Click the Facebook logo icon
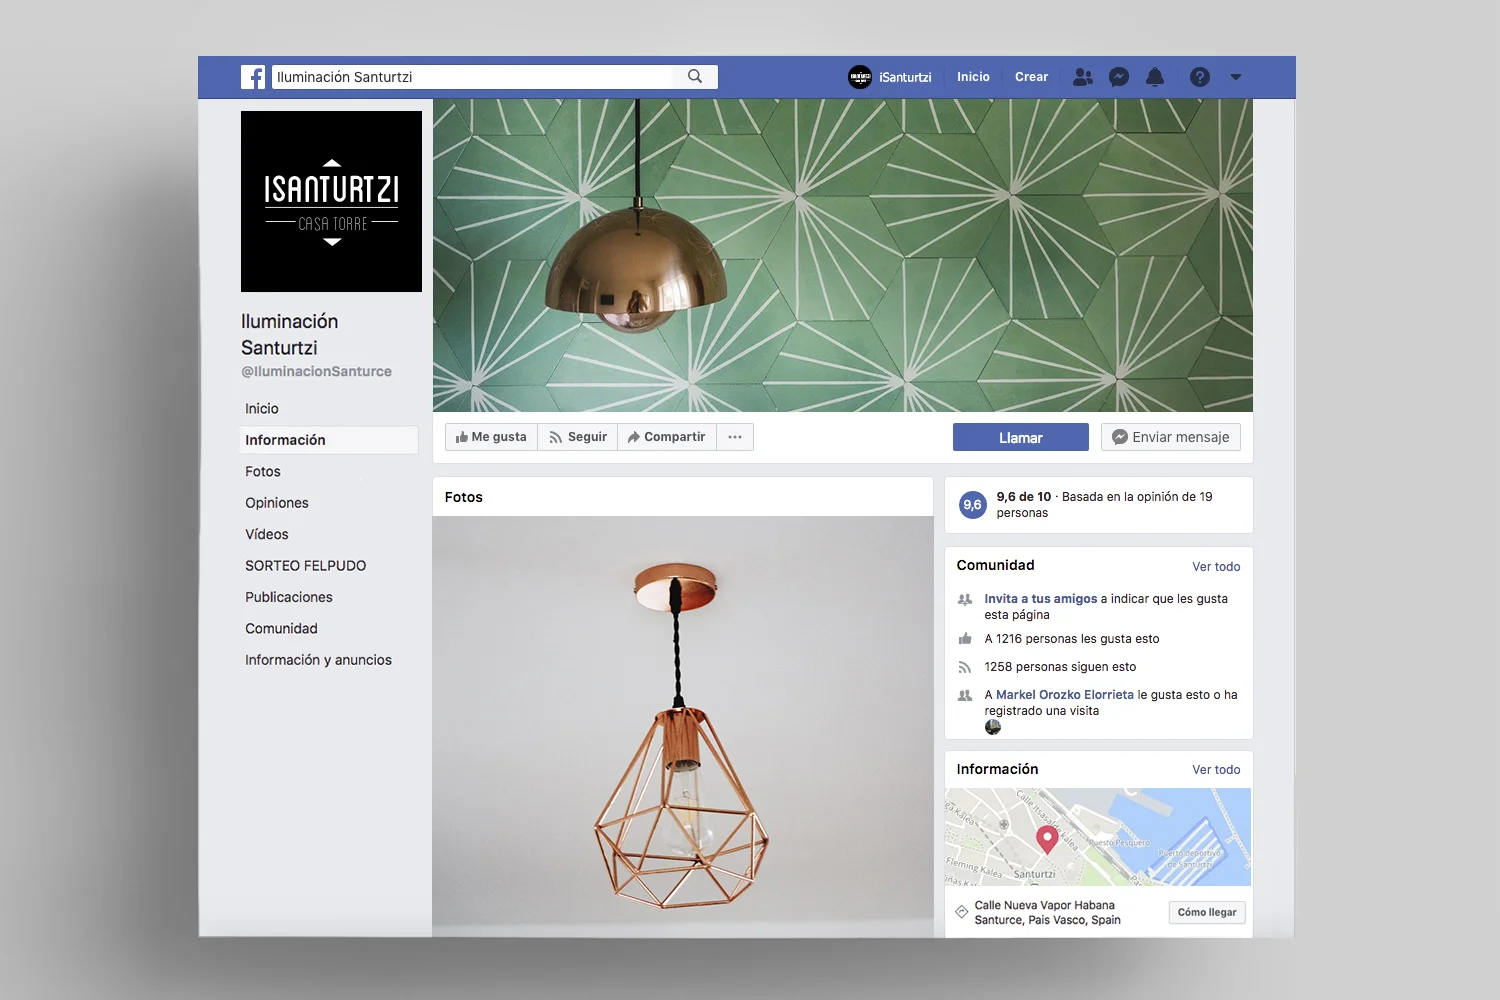1500x1000 pixels. pyautogui.click(x=253, y=77)
